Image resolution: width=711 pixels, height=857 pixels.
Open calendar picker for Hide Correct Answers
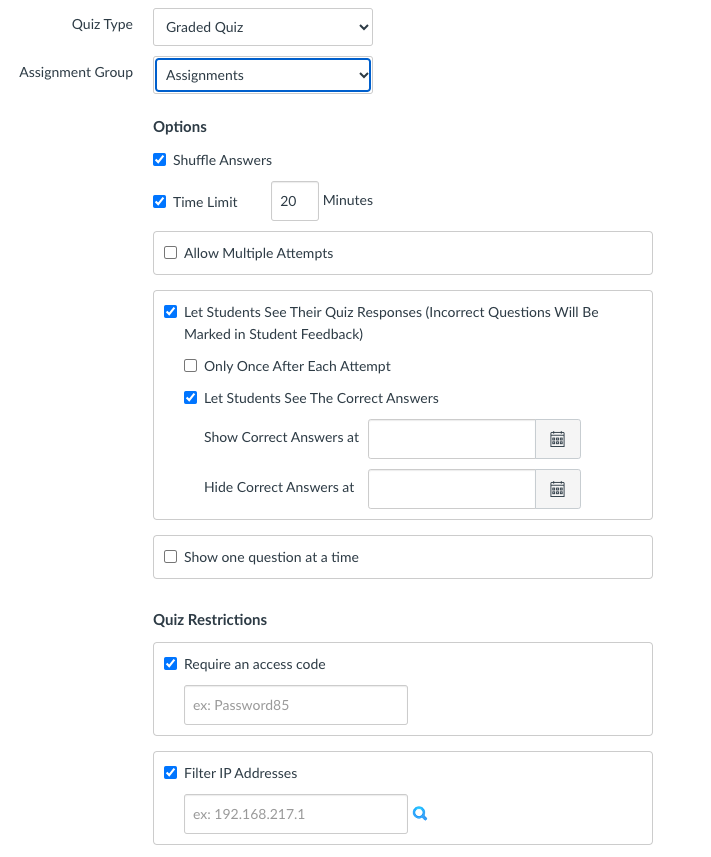pos(558,489)
